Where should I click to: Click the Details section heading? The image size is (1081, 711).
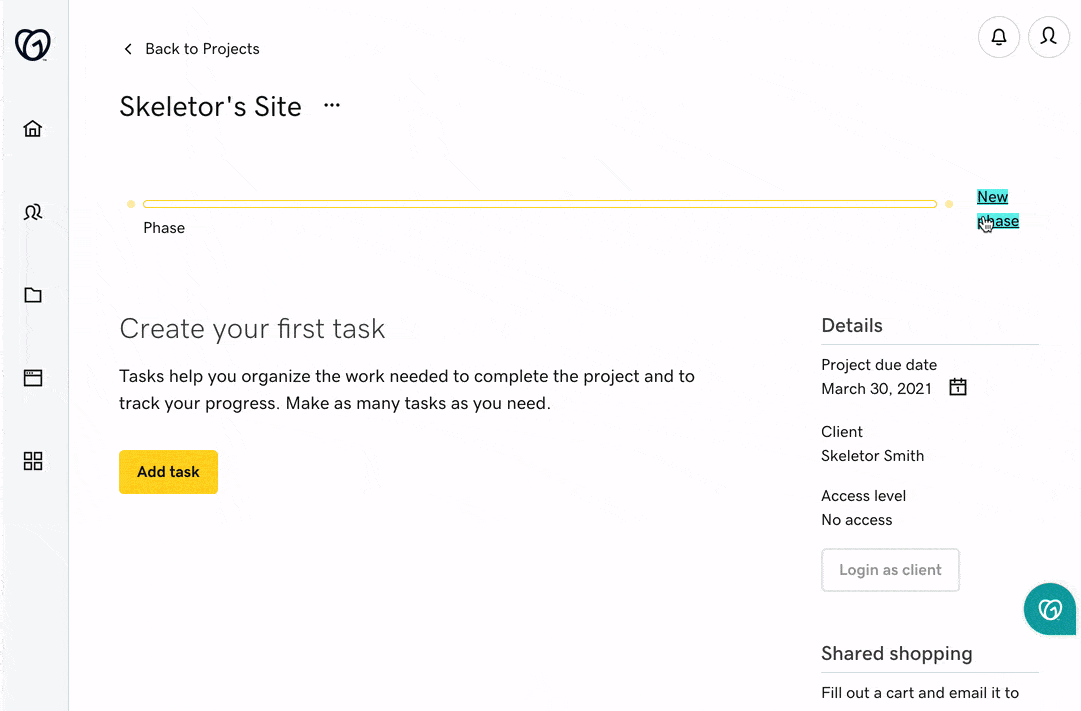pyautogui.click(x=851, y=326)
